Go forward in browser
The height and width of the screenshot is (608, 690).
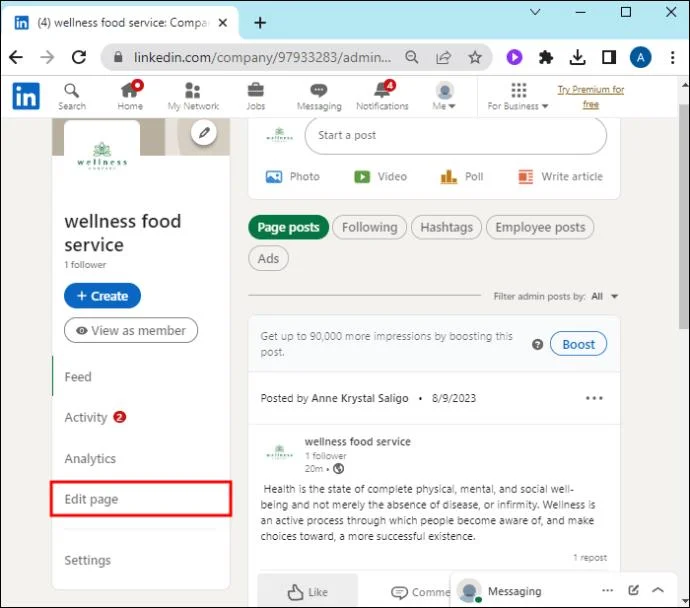[47, 57]
